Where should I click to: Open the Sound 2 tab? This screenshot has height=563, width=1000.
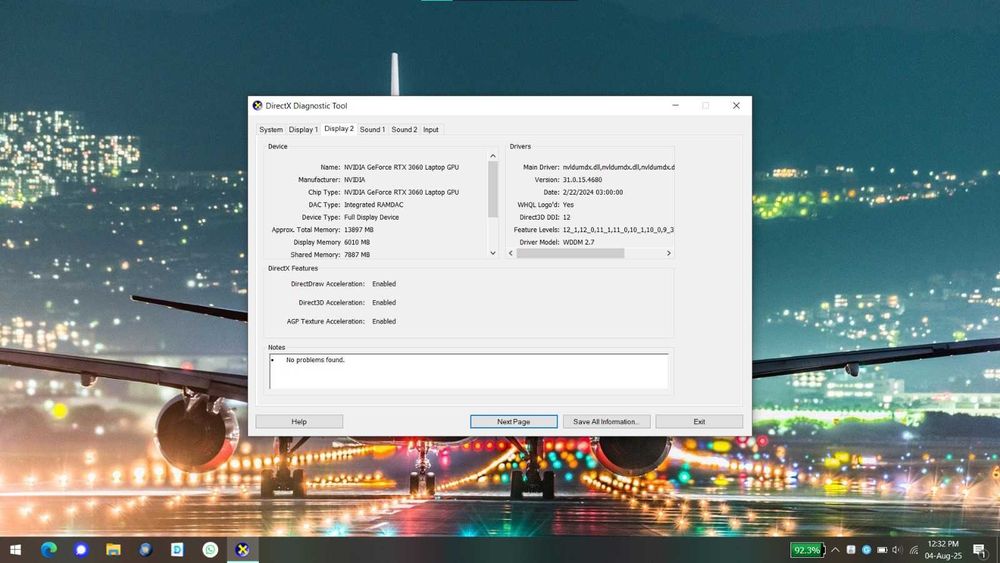[404, 129]
